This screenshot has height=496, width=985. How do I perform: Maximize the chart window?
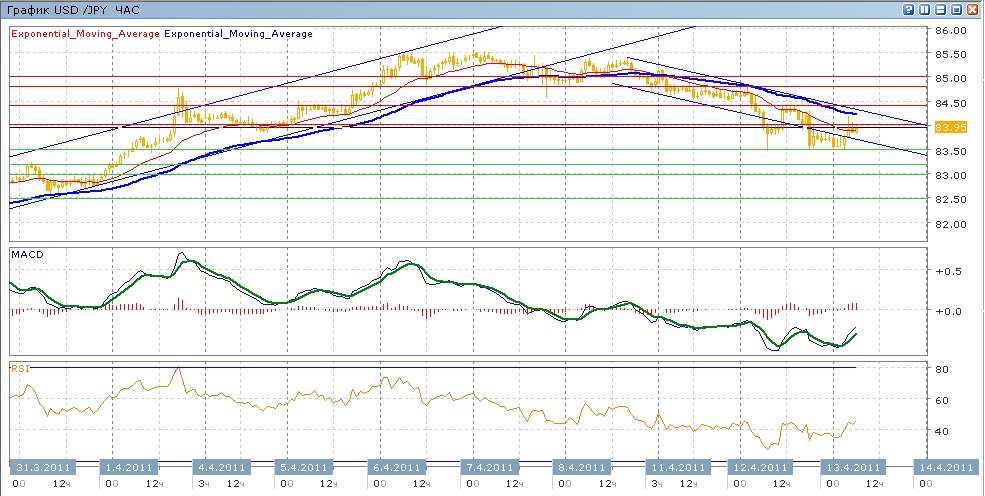(957, 9)
